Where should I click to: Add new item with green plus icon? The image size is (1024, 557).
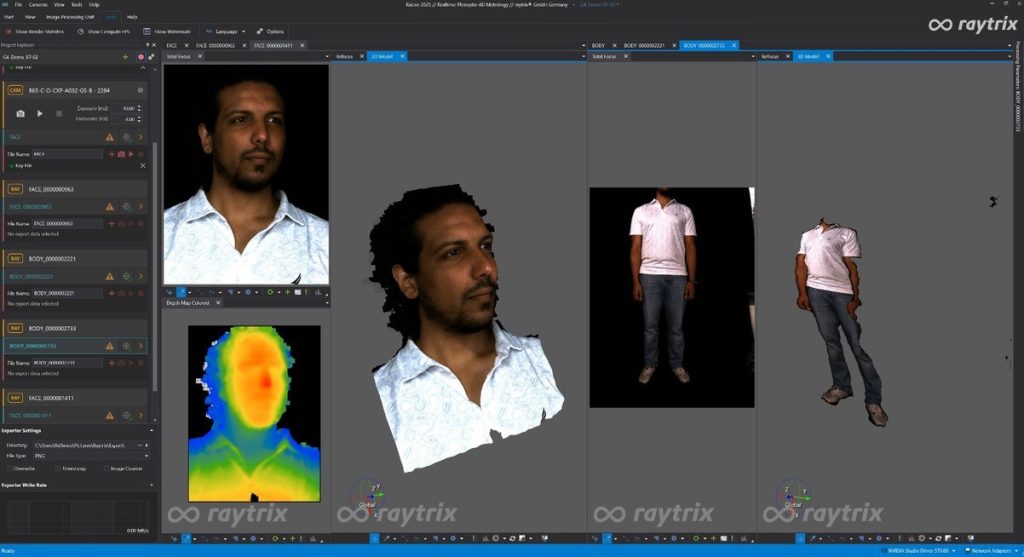125,57
